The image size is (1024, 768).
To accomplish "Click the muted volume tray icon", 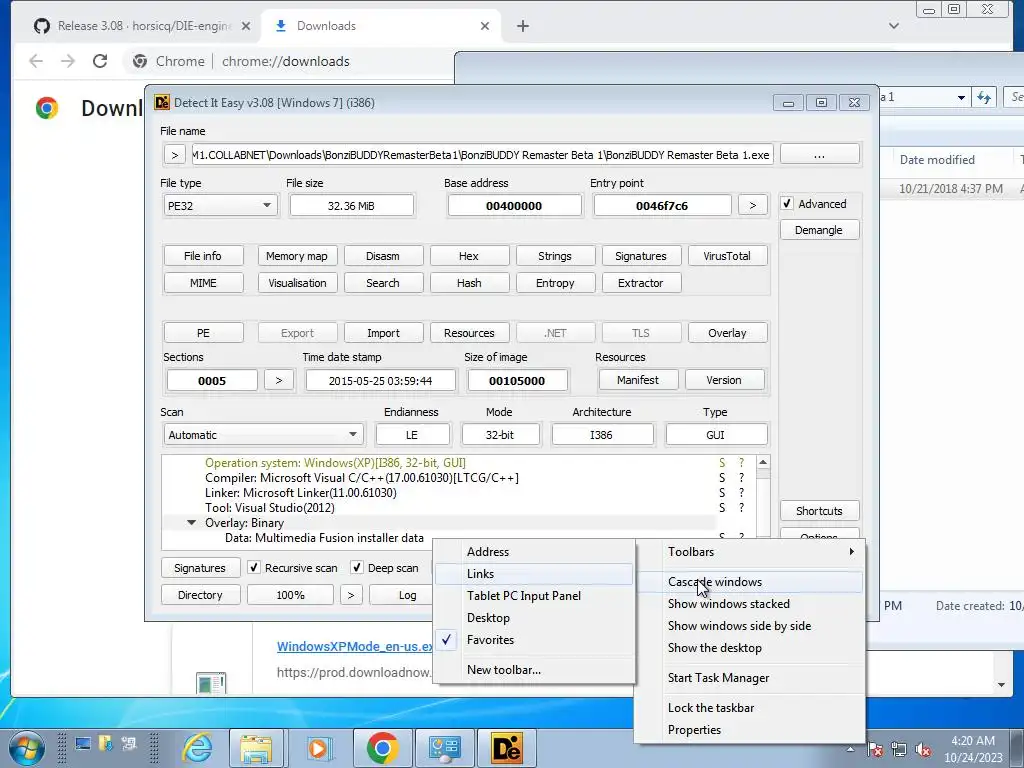I will coord(923,750).
